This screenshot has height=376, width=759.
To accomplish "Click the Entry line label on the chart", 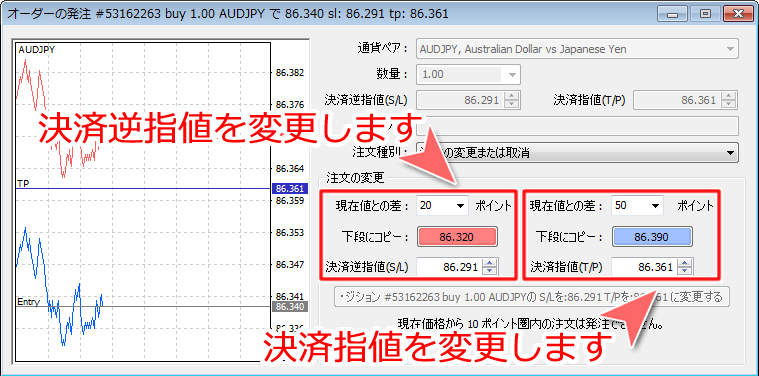I will coord(28,301).
